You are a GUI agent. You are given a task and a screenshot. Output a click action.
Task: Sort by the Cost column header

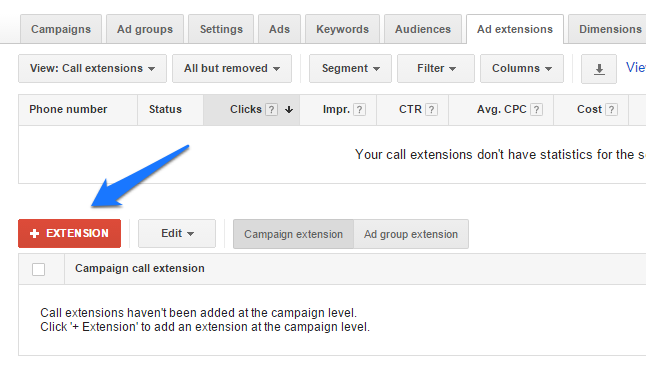pyautogui.click(x=590, y=109)
